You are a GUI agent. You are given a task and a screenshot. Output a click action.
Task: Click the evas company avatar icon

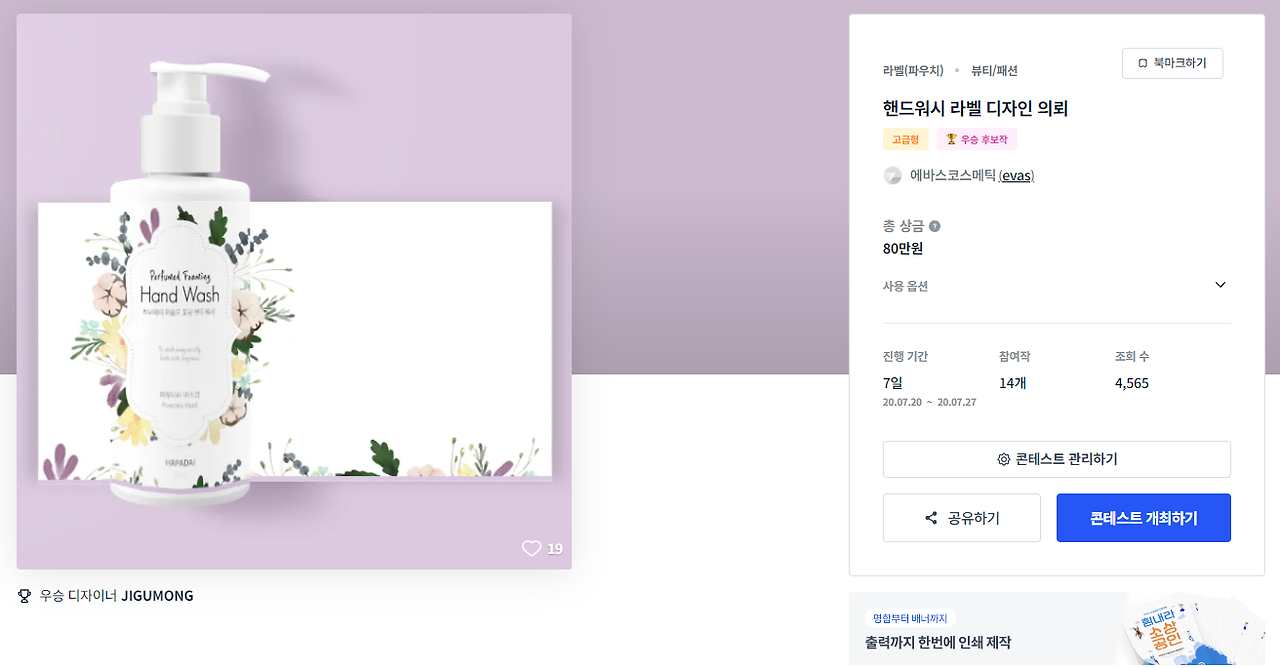[x=892, y=176]
